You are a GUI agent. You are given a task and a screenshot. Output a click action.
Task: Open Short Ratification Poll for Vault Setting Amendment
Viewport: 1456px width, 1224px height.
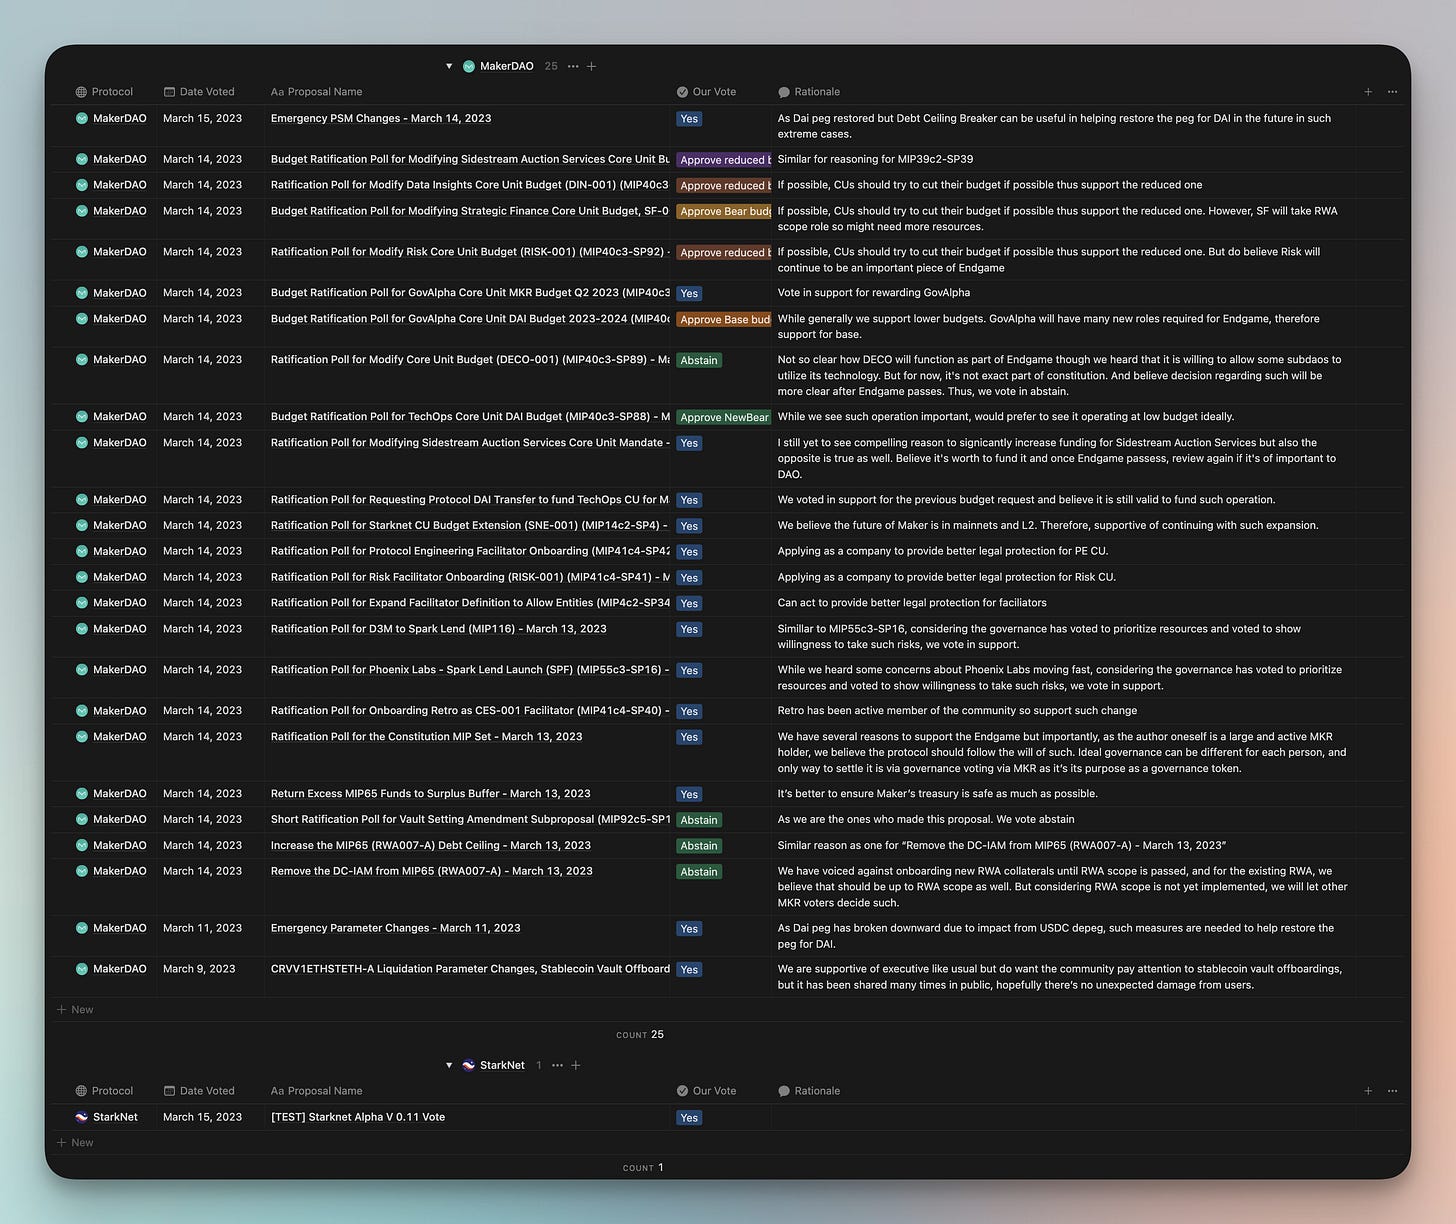click(470, 820)
